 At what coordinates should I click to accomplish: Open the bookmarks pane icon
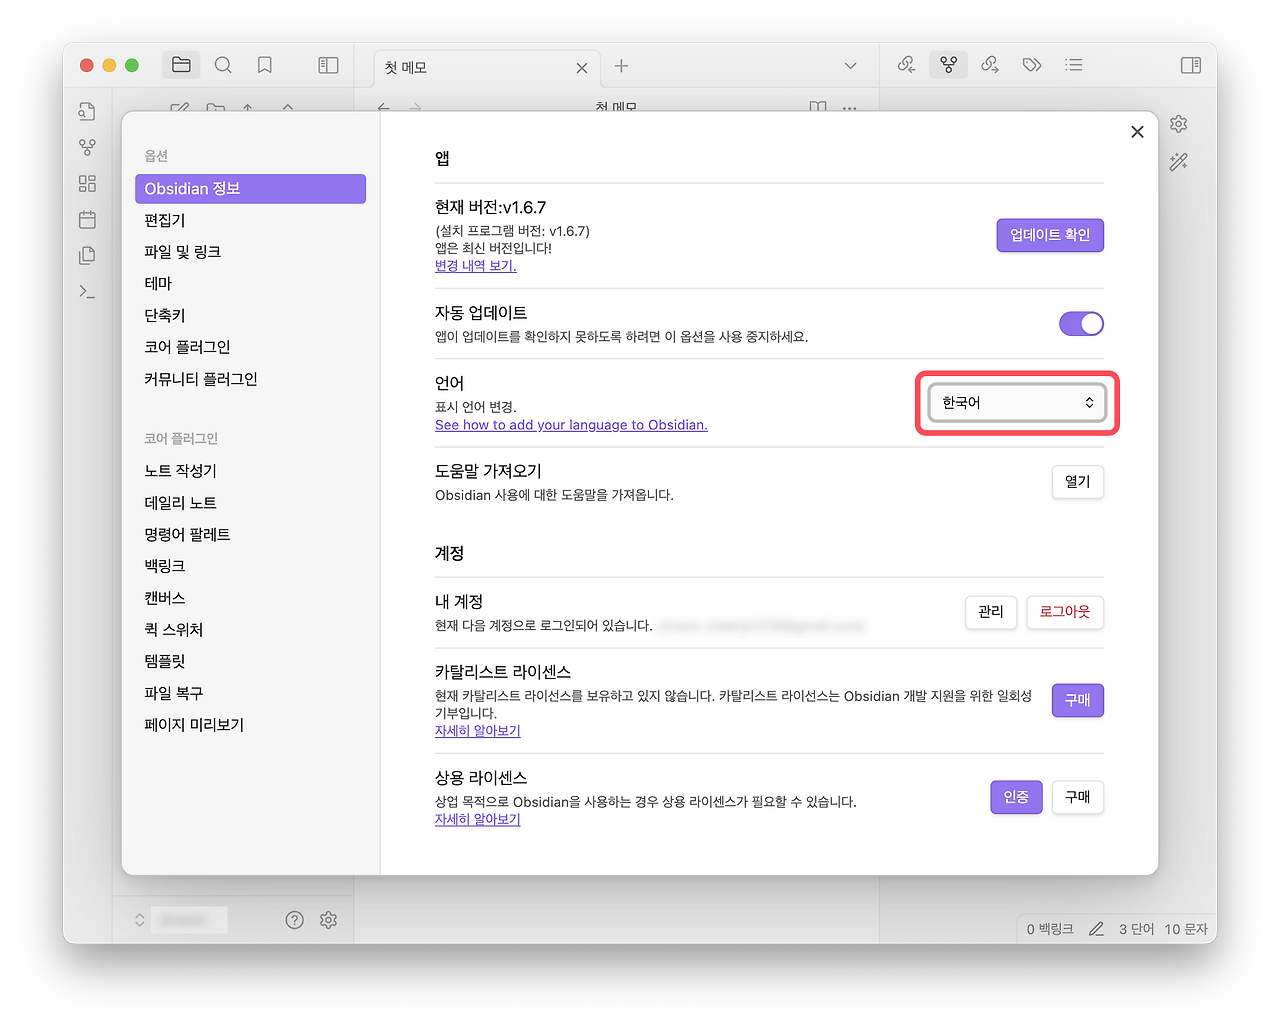coord(265,65)
